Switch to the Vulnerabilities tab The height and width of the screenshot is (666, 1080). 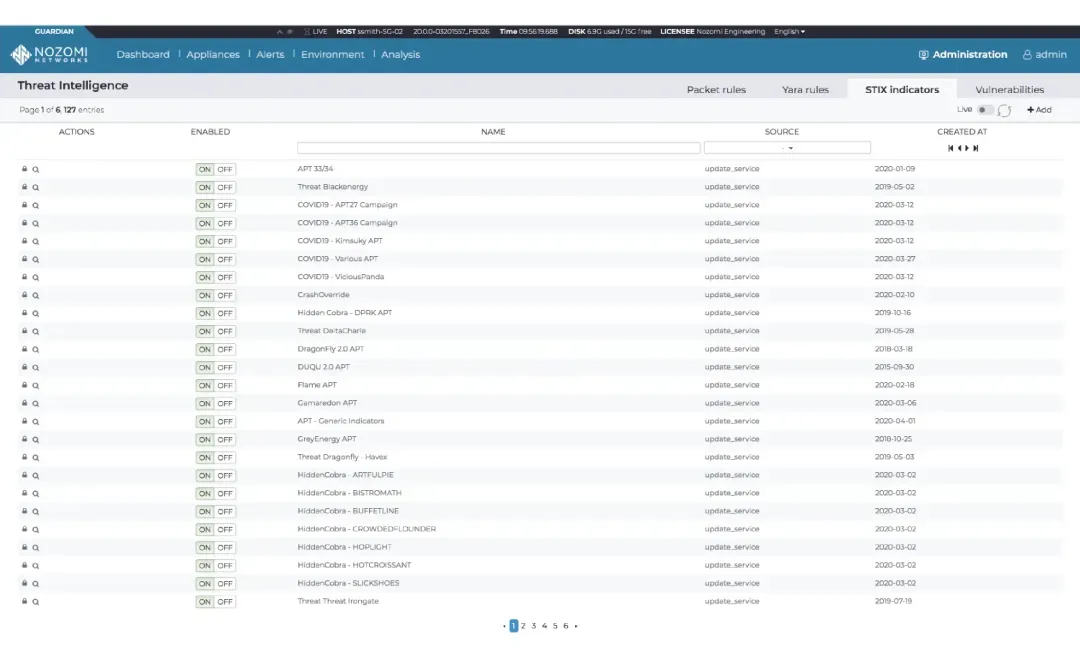(1009, 89)
